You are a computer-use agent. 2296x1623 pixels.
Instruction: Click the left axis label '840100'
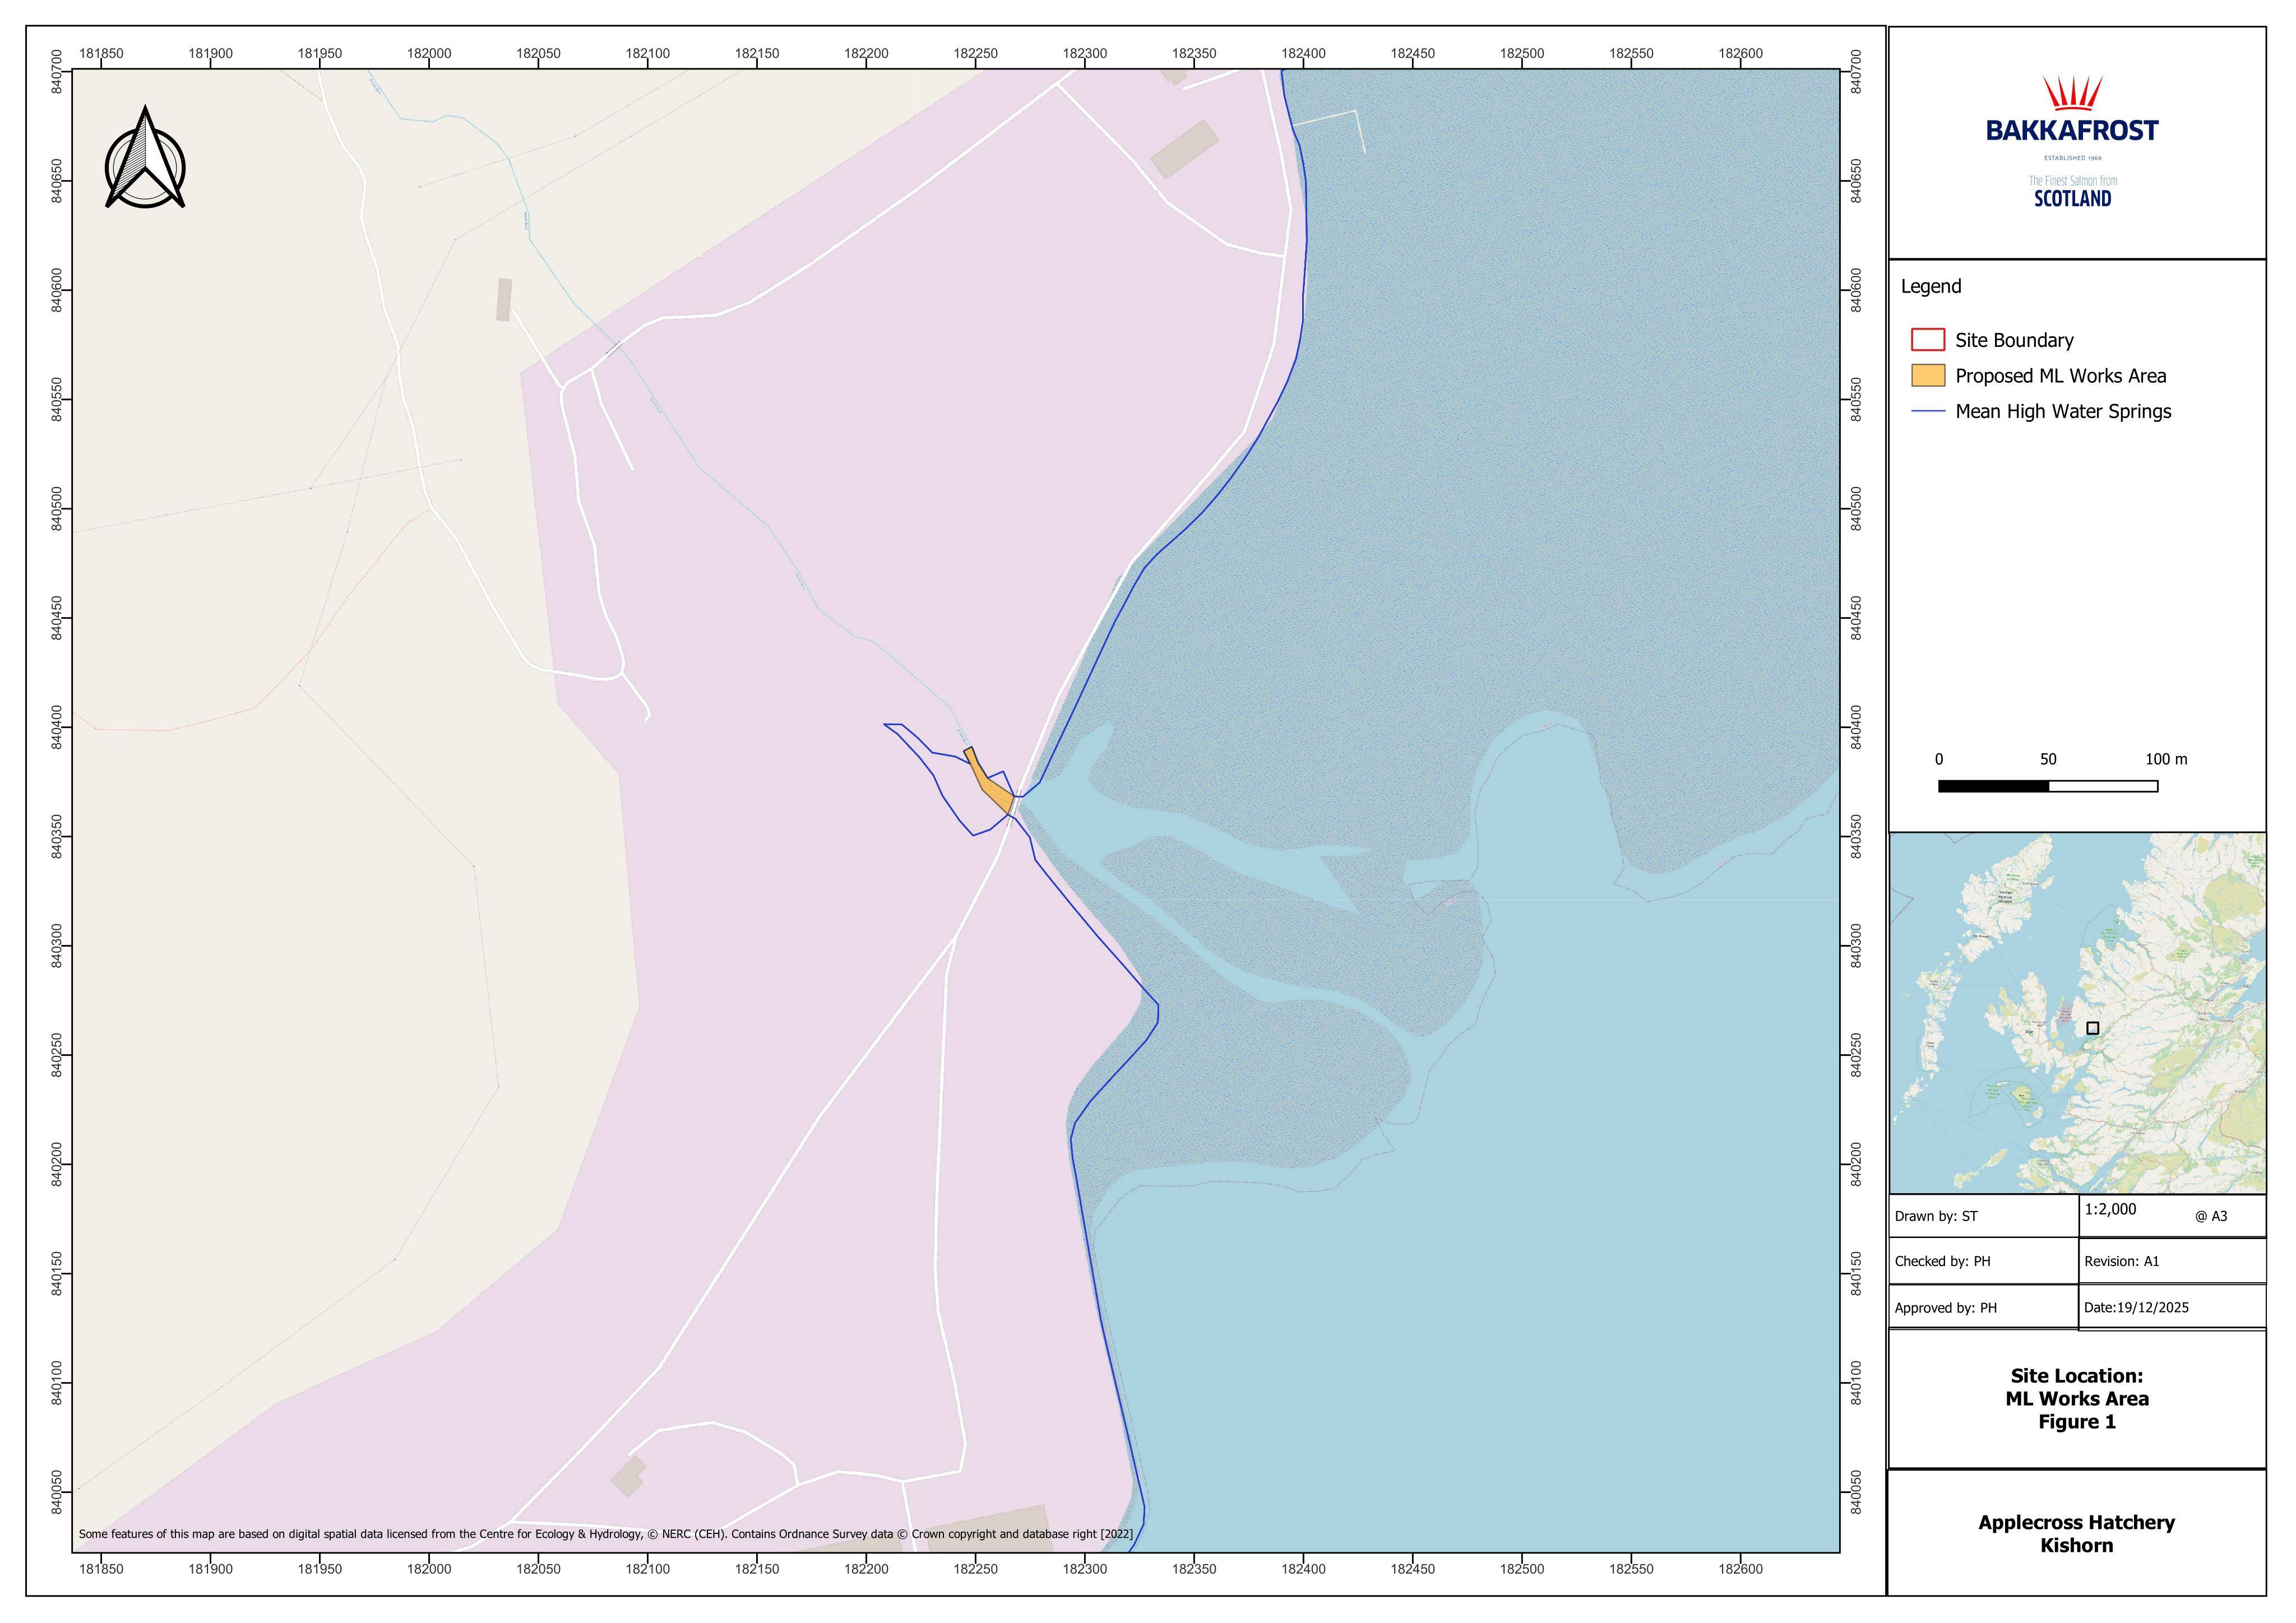(x=57, y=1383)
